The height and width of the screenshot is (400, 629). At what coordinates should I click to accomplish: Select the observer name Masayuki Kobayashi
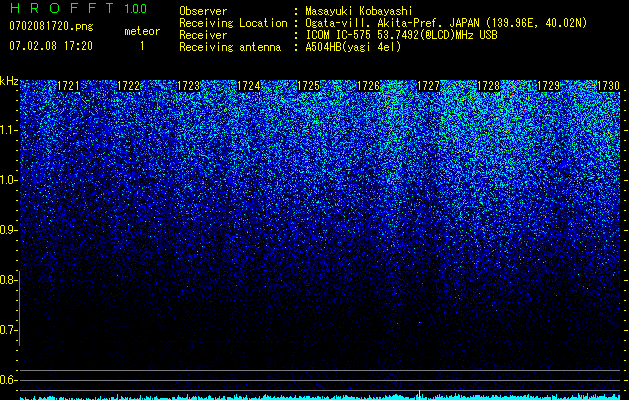click(359, 11)
